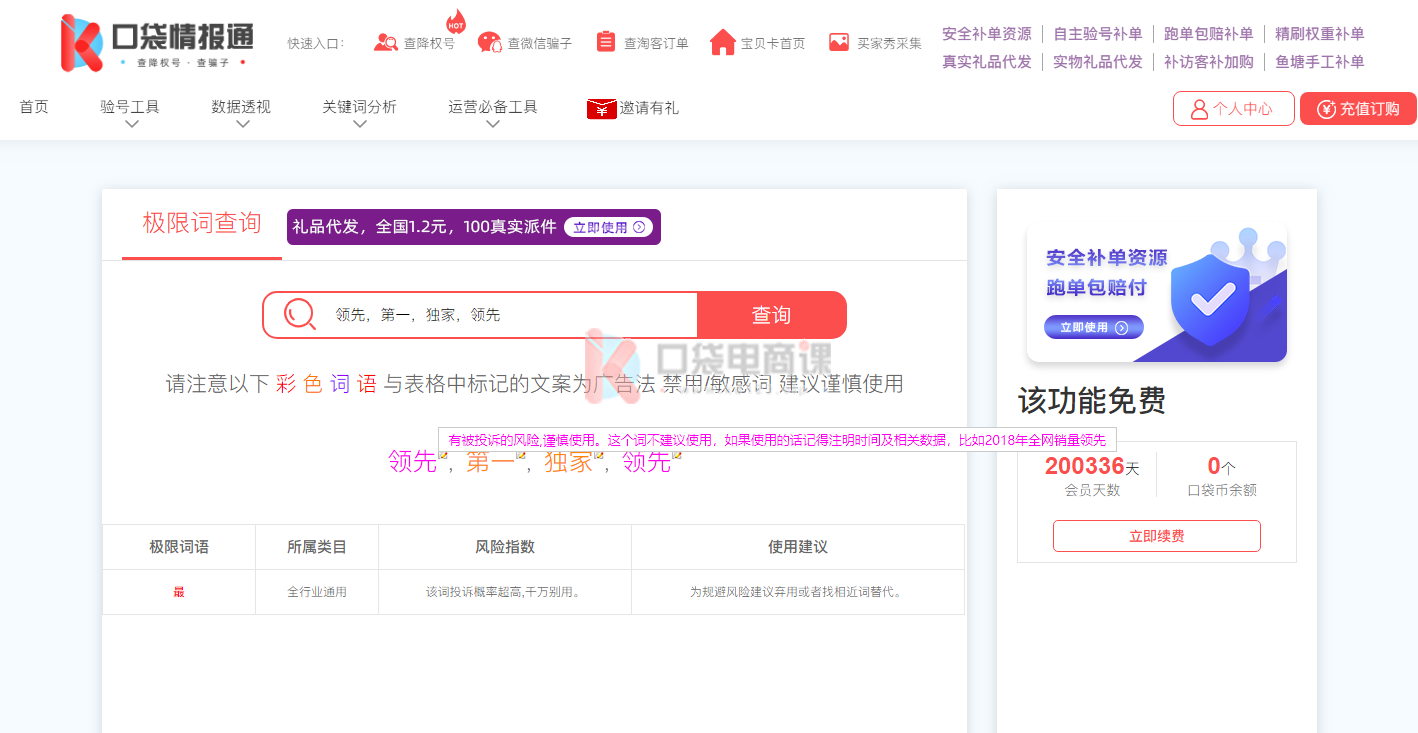Click the 宝贝卡首页 house icon
Image resolution: width=1418 pixels, height=733 pixels.
coord(722,42)
